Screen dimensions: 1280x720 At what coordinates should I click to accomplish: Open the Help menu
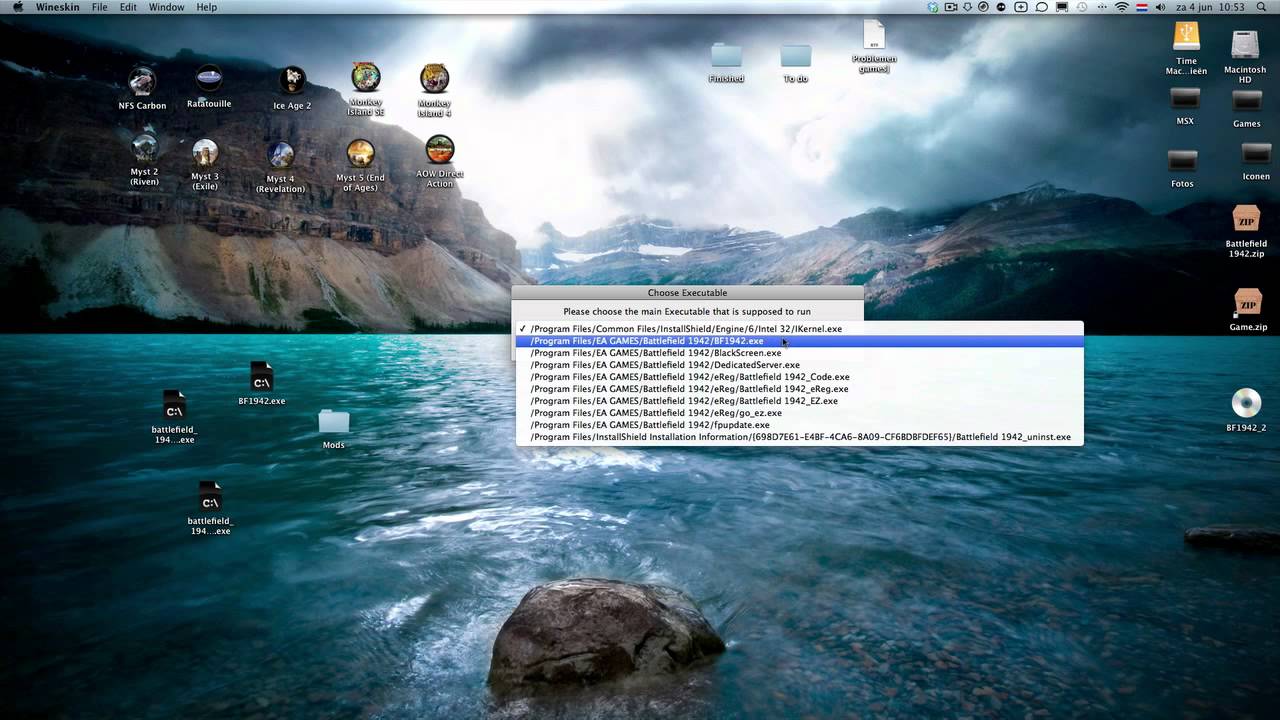(206, 7)
